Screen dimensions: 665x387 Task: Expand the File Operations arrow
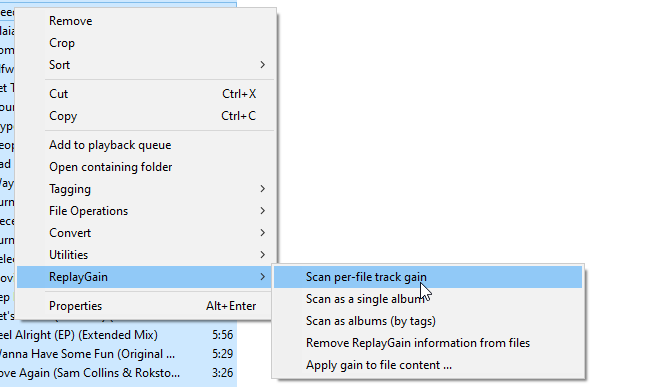coord(263,211)
